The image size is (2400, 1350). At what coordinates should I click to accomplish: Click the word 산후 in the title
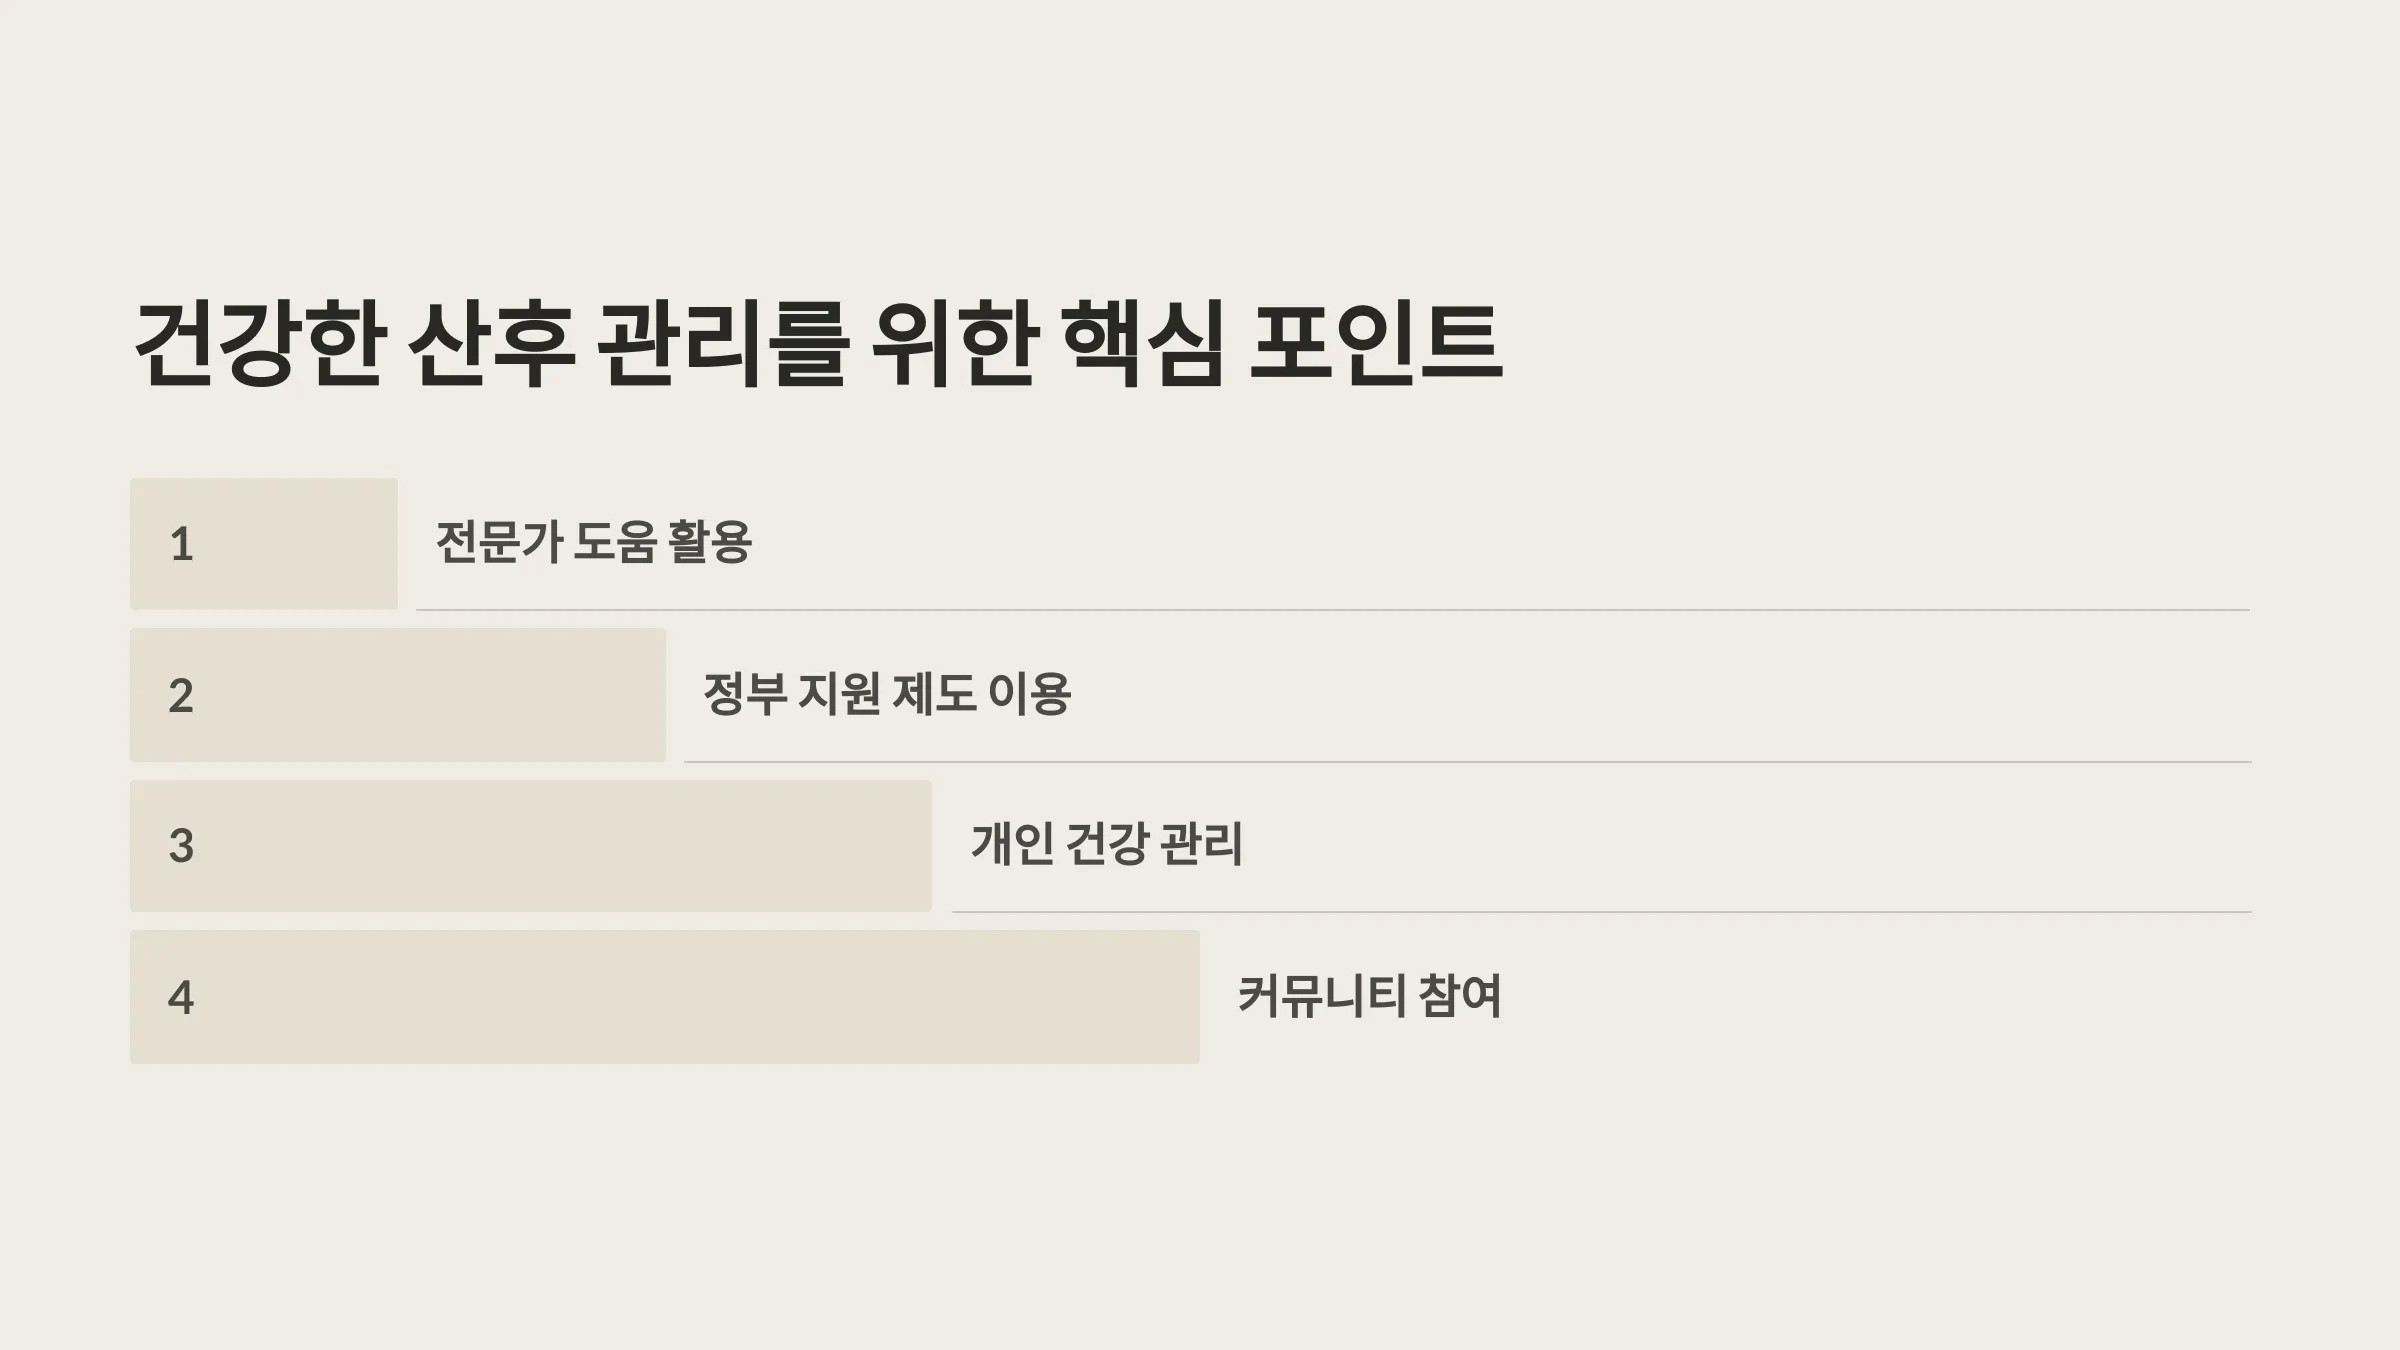click(492, 344)
